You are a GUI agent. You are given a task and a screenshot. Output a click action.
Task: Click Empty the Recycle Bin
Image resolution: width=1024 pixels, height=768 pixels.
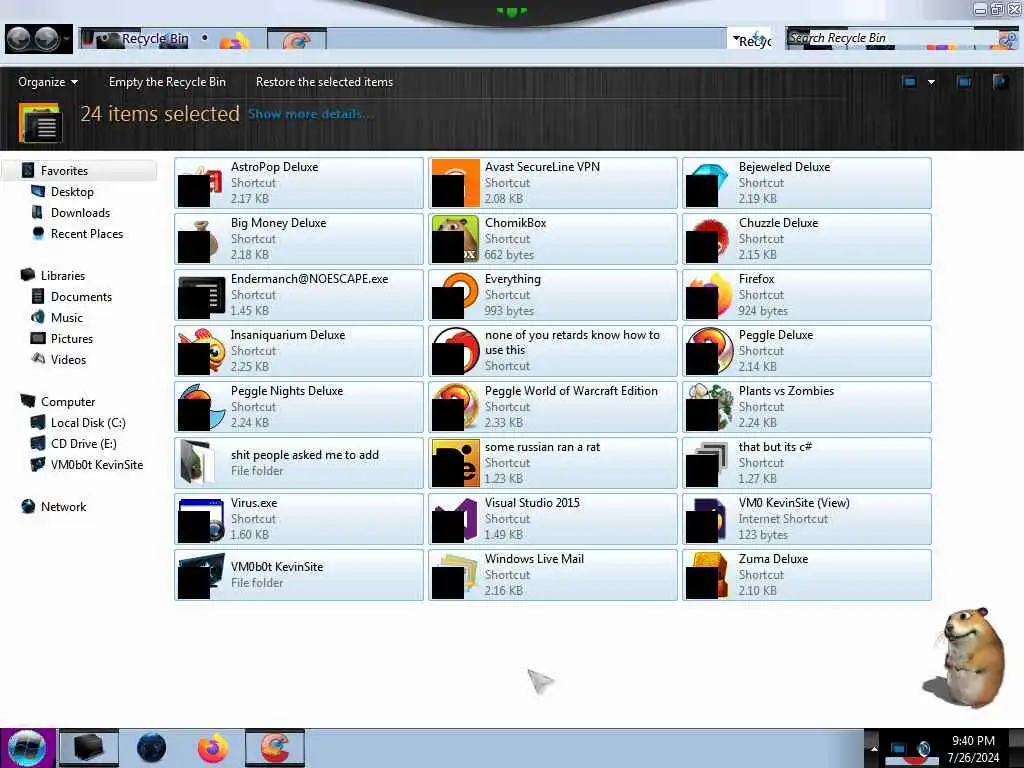167,82
